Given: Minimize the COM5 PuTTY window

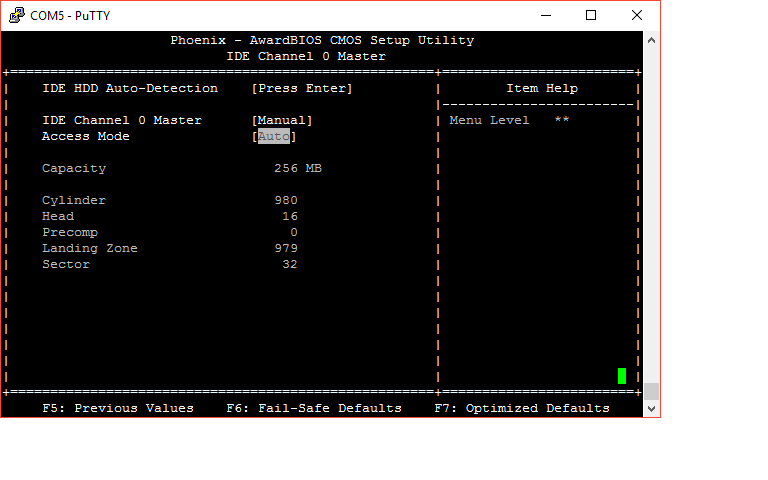Looking at the screenshot, I should tap(546, 15).
